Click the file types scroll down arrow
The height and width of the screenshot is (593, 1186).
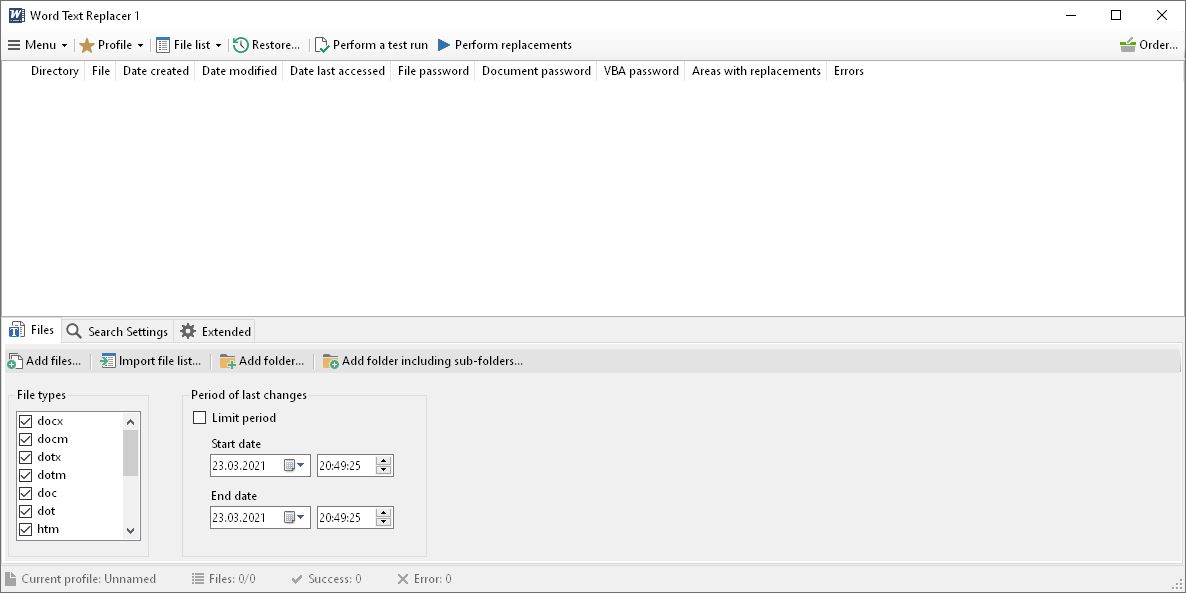[131, 531]
